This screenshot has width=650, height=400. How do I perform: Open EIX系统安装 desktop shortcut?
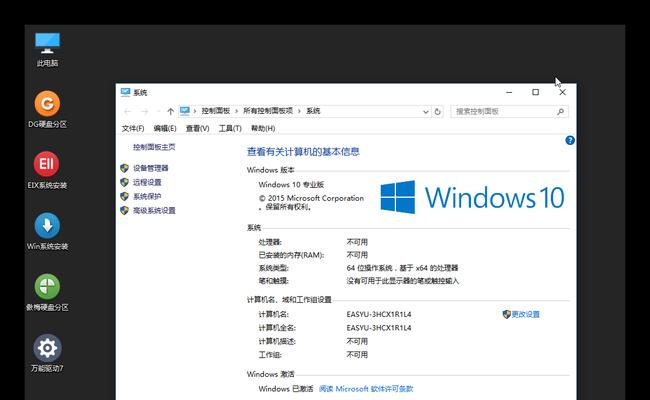point(47,170)
